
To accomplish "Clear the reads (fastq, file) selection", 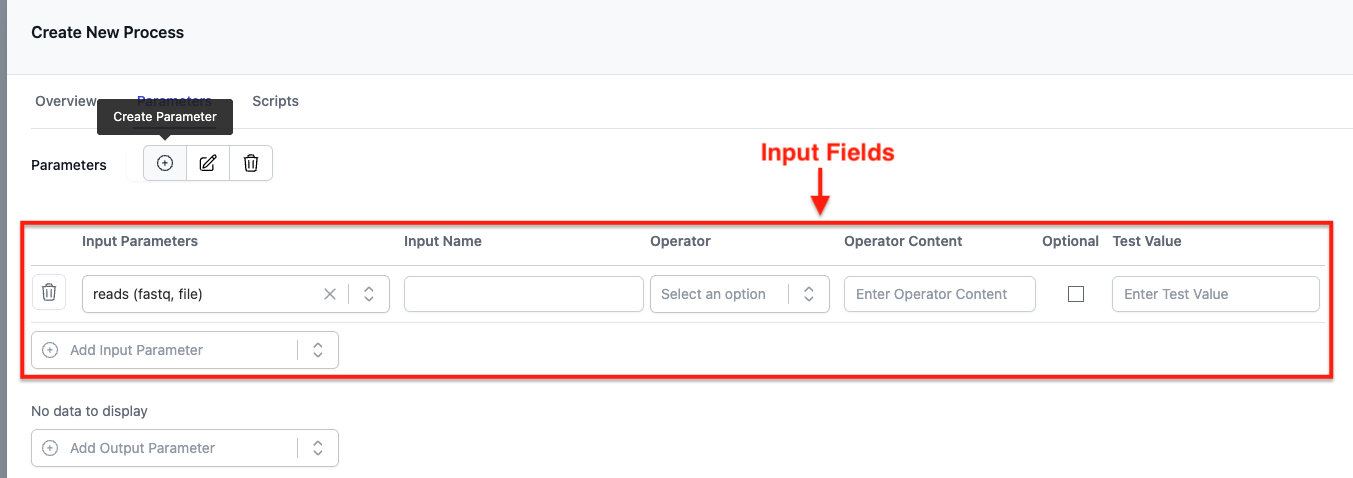I will tap(330, 294).
